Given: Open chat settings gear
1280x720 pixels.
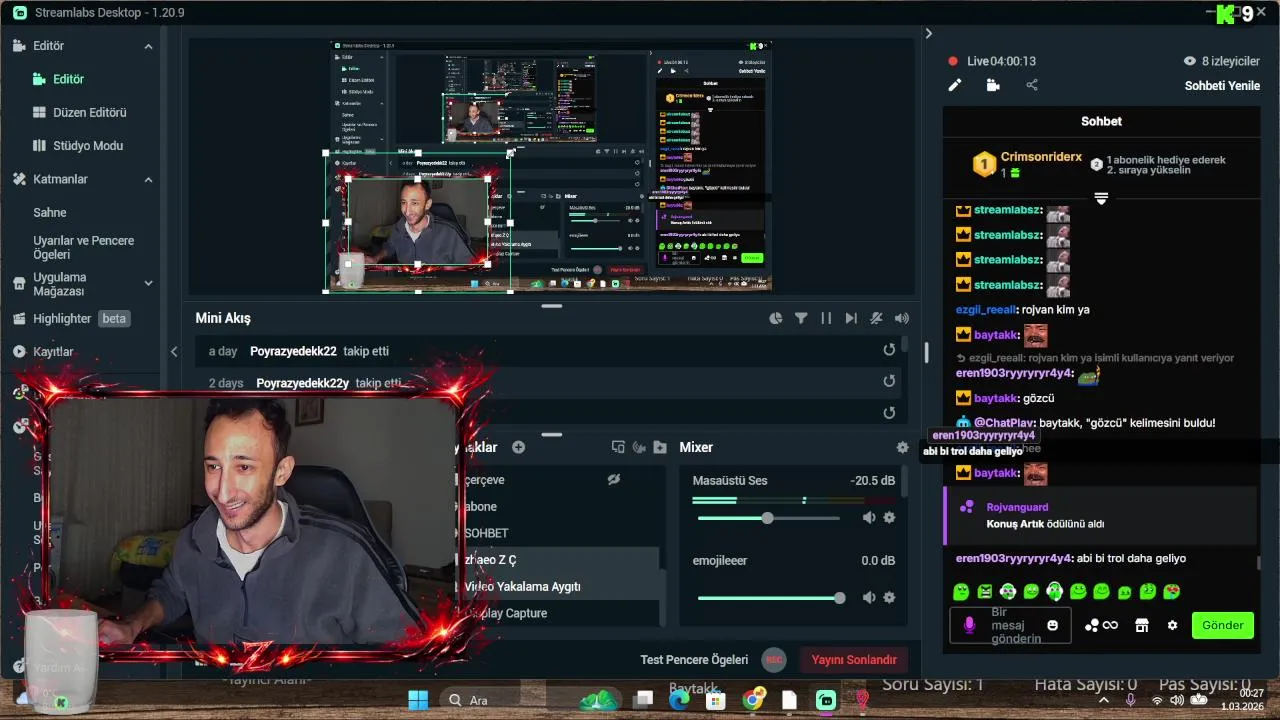Looking at the screenshot, I should click(x=1172, y=625).
